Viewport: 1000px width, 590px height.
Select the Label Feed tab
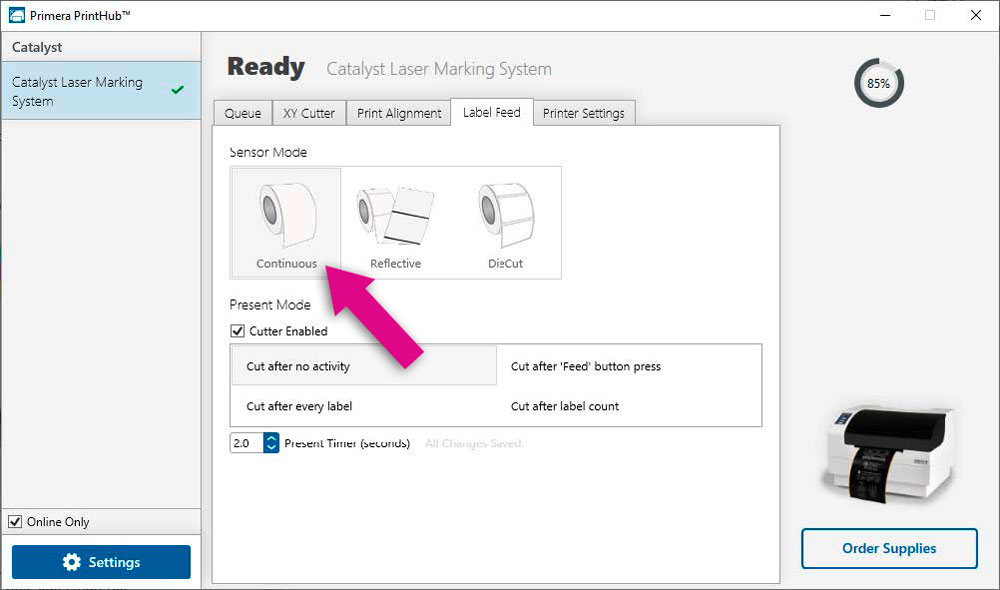[x=492, y=112]
